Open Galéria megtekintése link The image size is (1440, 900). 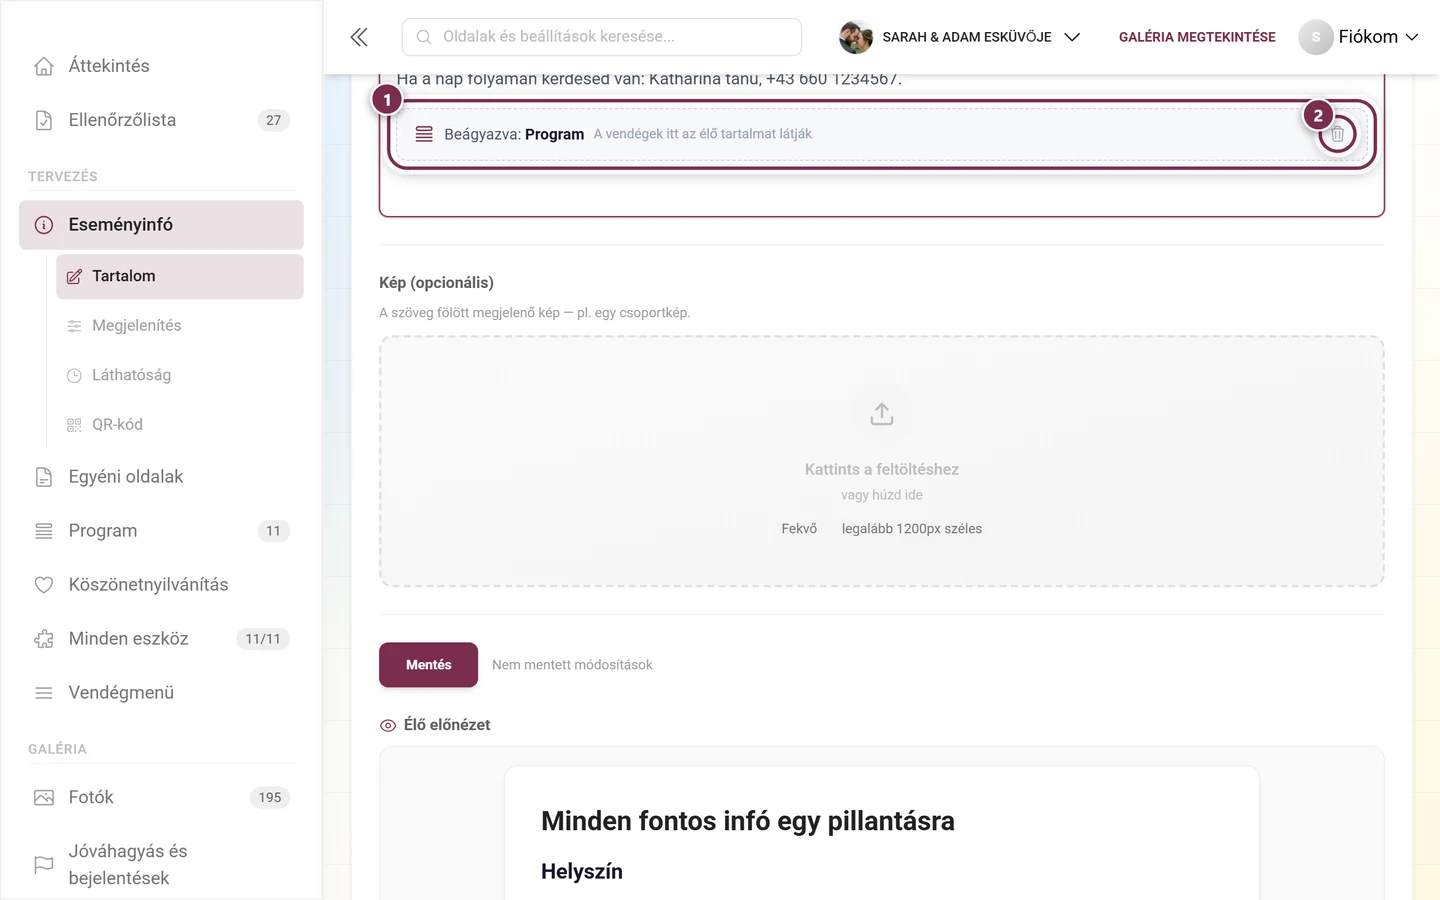[1197, 37]
